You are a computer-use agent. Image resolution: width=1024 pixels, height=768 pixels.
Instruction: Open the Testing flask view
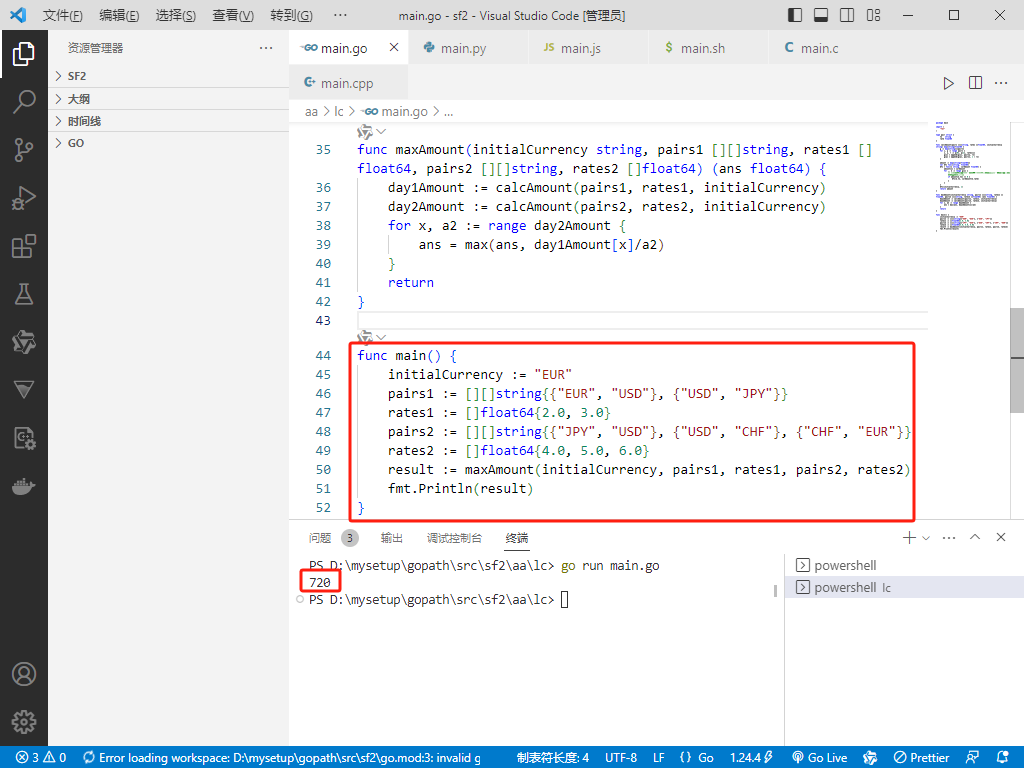(x=24, y=294)
